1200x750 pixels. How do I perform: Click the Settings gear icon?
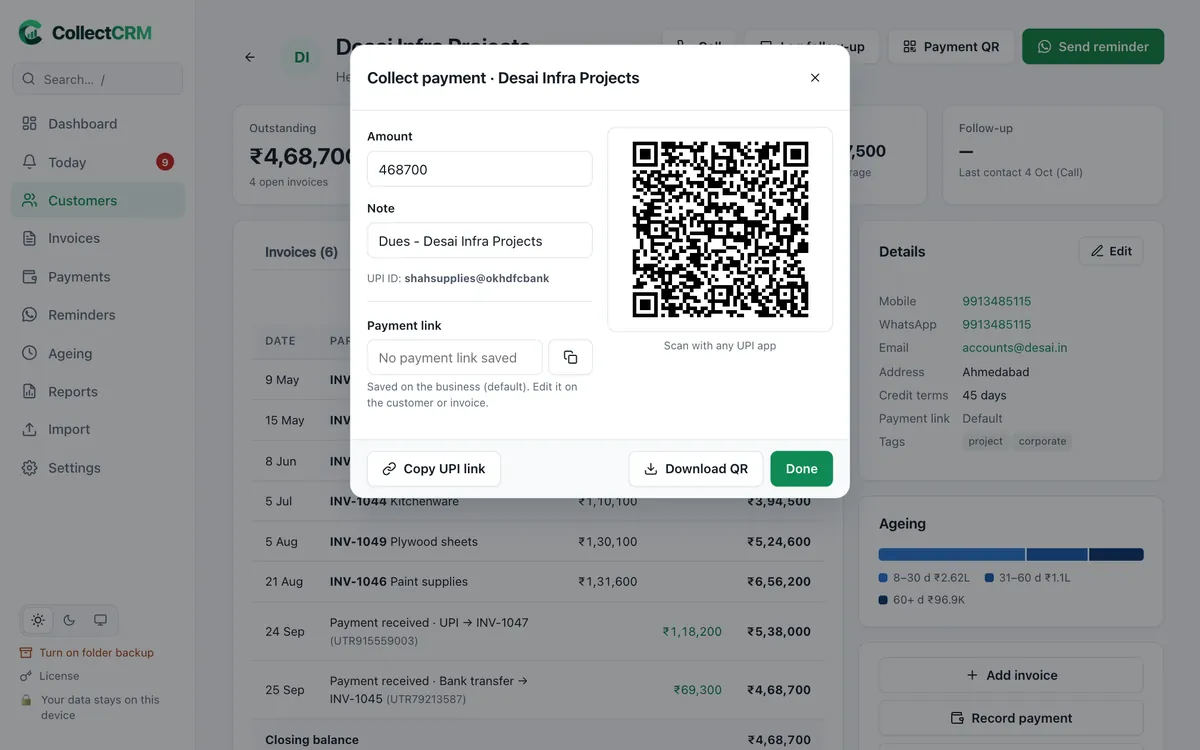[x=29, y=467]
